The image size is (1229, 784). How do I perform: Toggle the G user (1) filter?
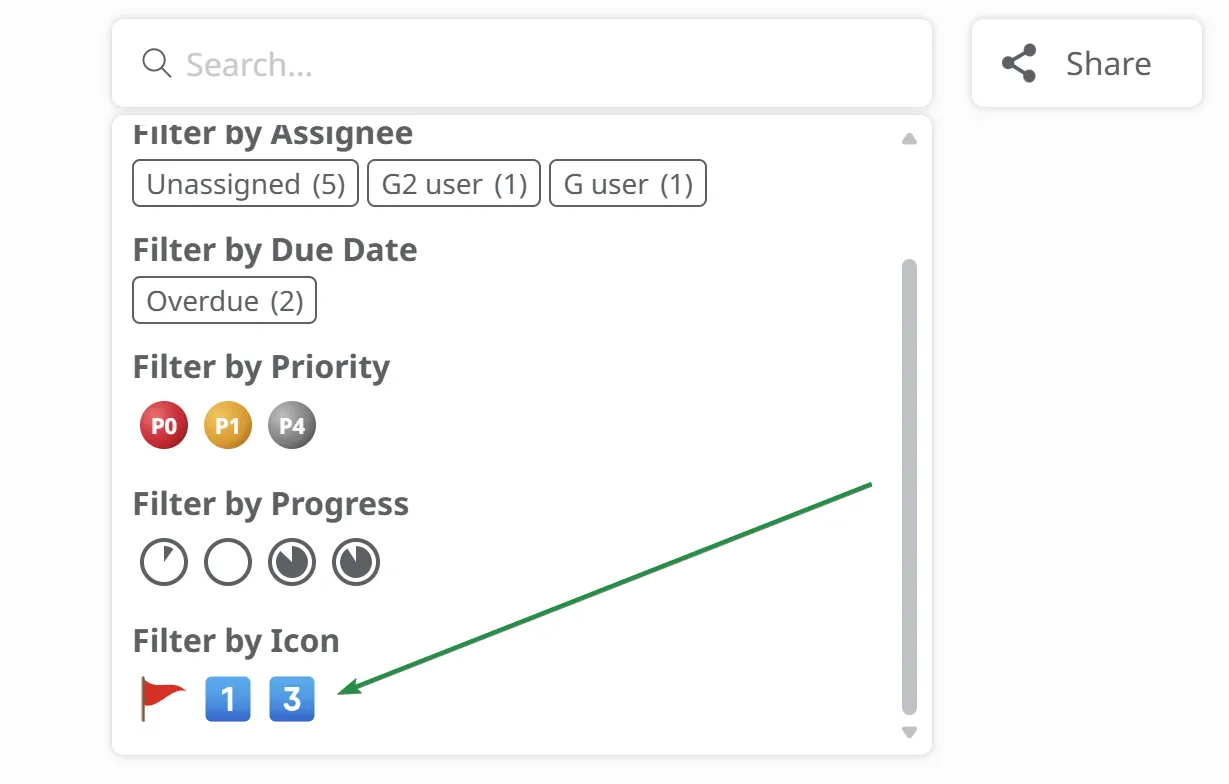[x=628, y=184]
